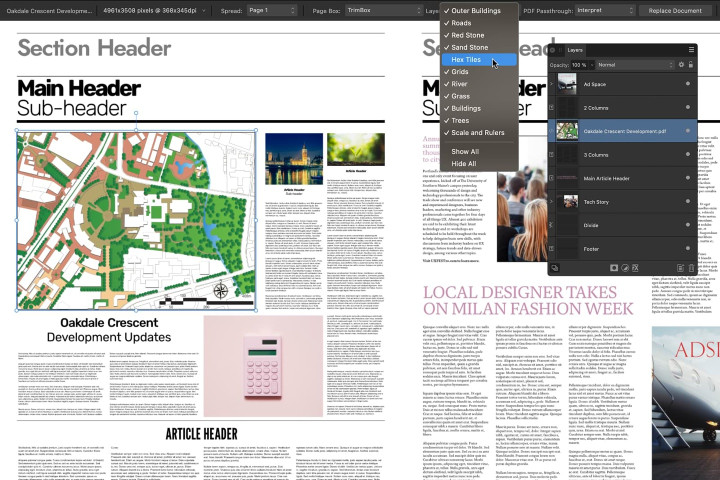The height and width of the screenshot is (480, 720).
Task: Toggle visibility of 3 Columns layer
Action: point(688,154)
